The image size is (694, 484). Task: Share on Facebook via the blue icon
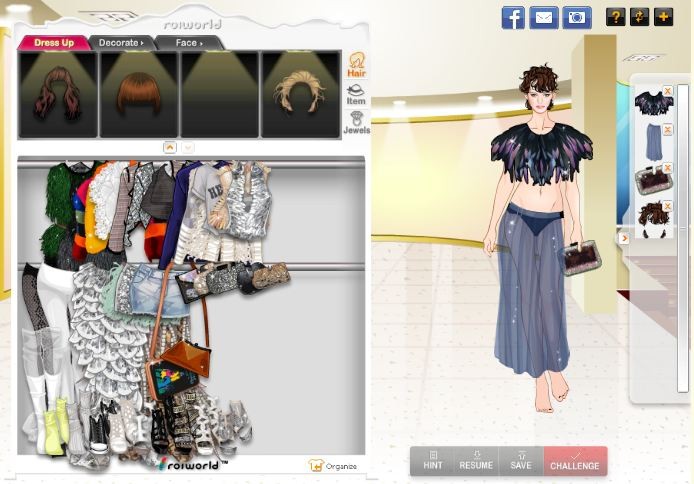pos(512,17)
